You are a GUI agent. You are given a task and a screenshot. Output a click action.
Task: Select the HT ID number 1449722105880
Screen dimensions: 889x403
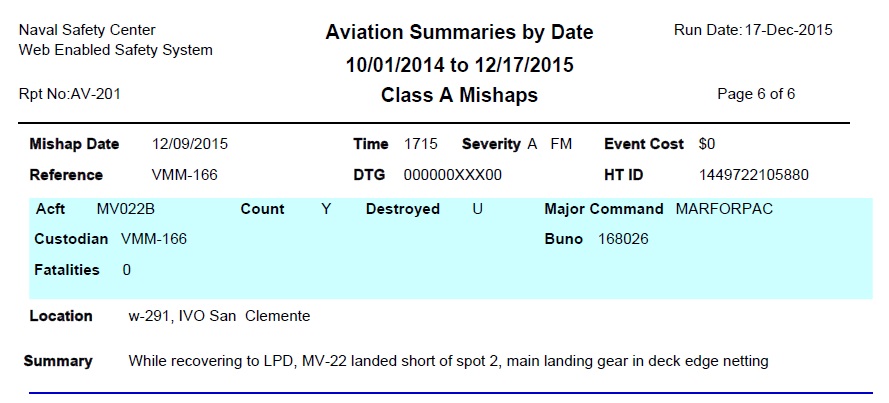click(754, 175)
